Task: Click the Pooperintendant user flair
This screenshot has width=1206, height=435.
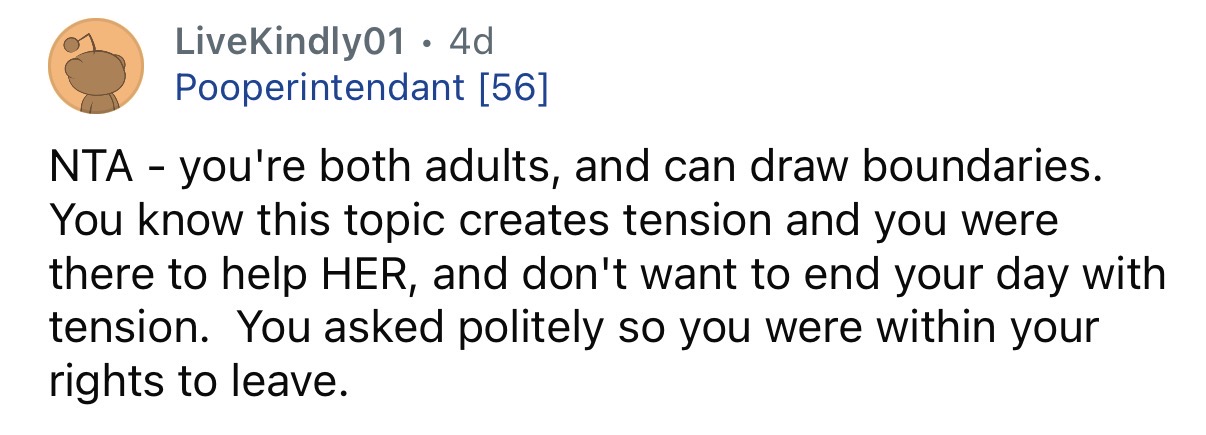Action: tap(318, 88)
